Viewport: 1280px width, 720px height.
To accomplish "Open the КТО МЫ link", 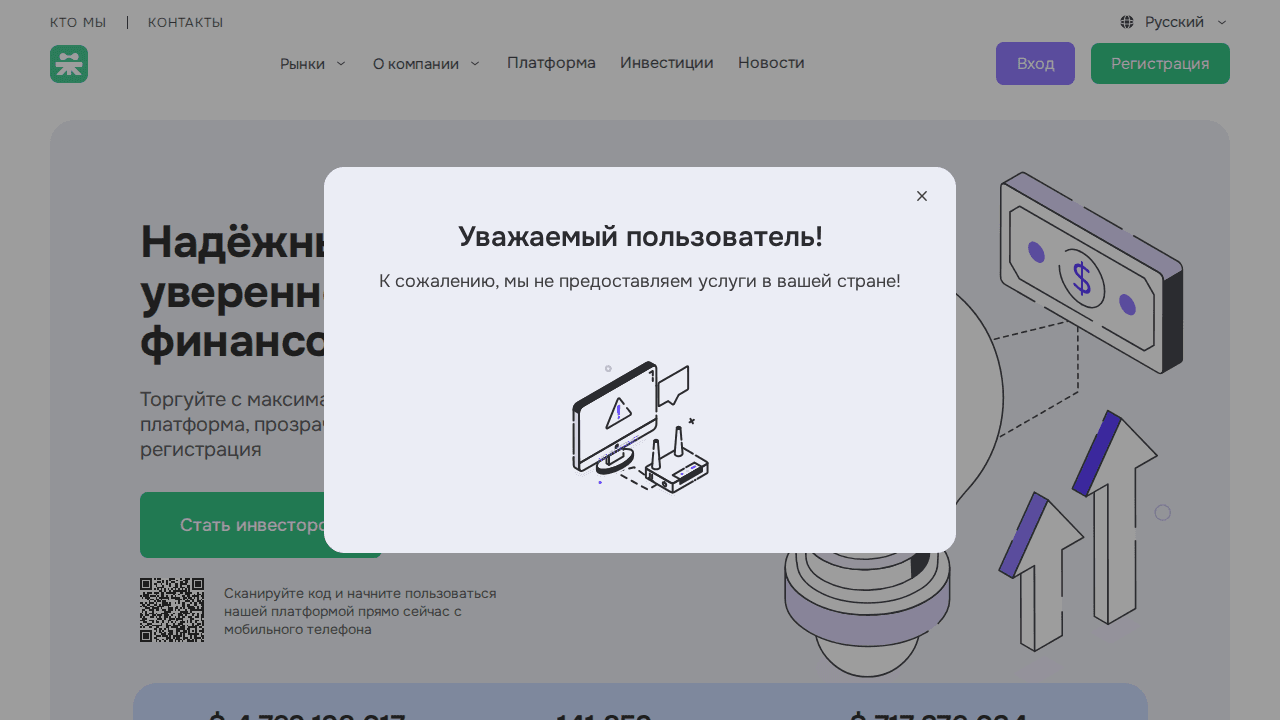I will (x=78, y=22).
